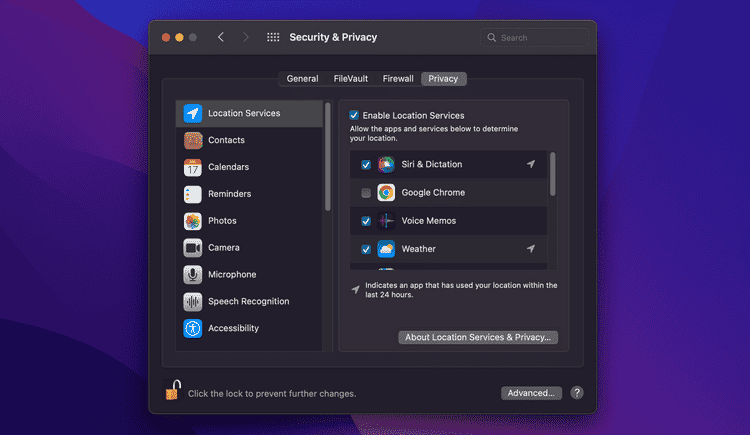Click the Contacts icon in the sidebar

pos(193,140)
